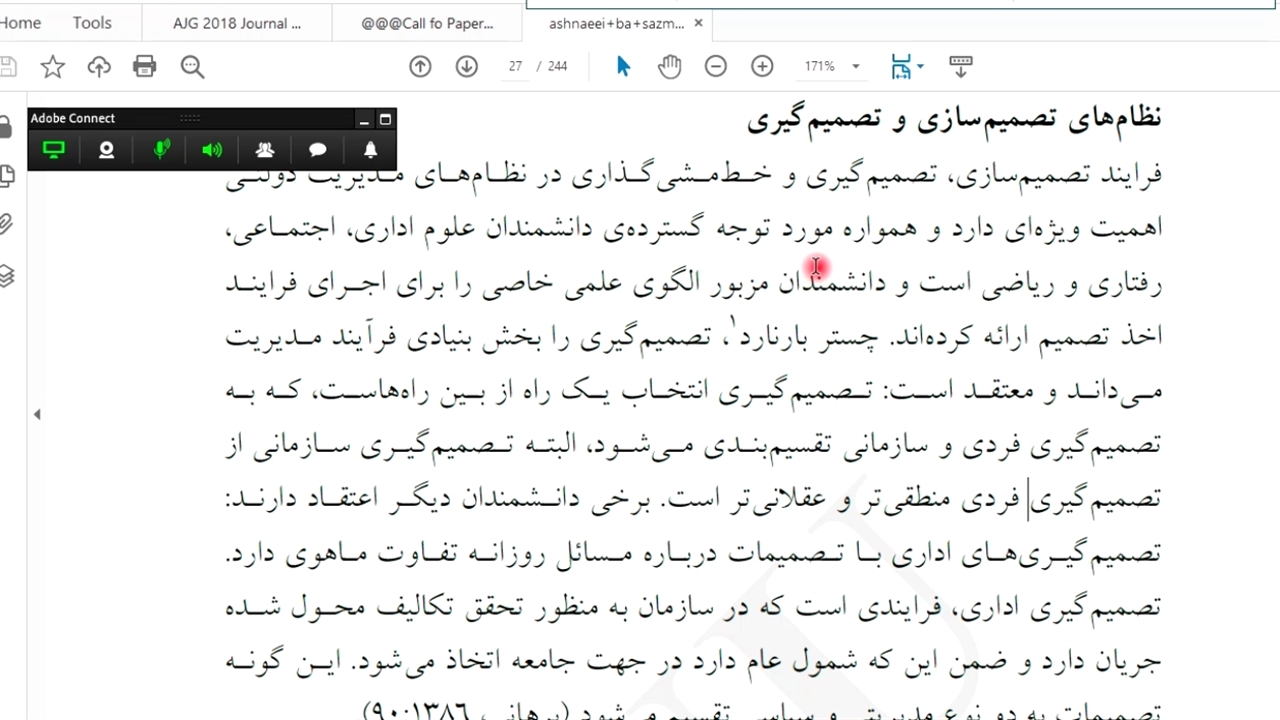Zoom out with the minus button
The image size is (1280, 720).
point(715,66)
